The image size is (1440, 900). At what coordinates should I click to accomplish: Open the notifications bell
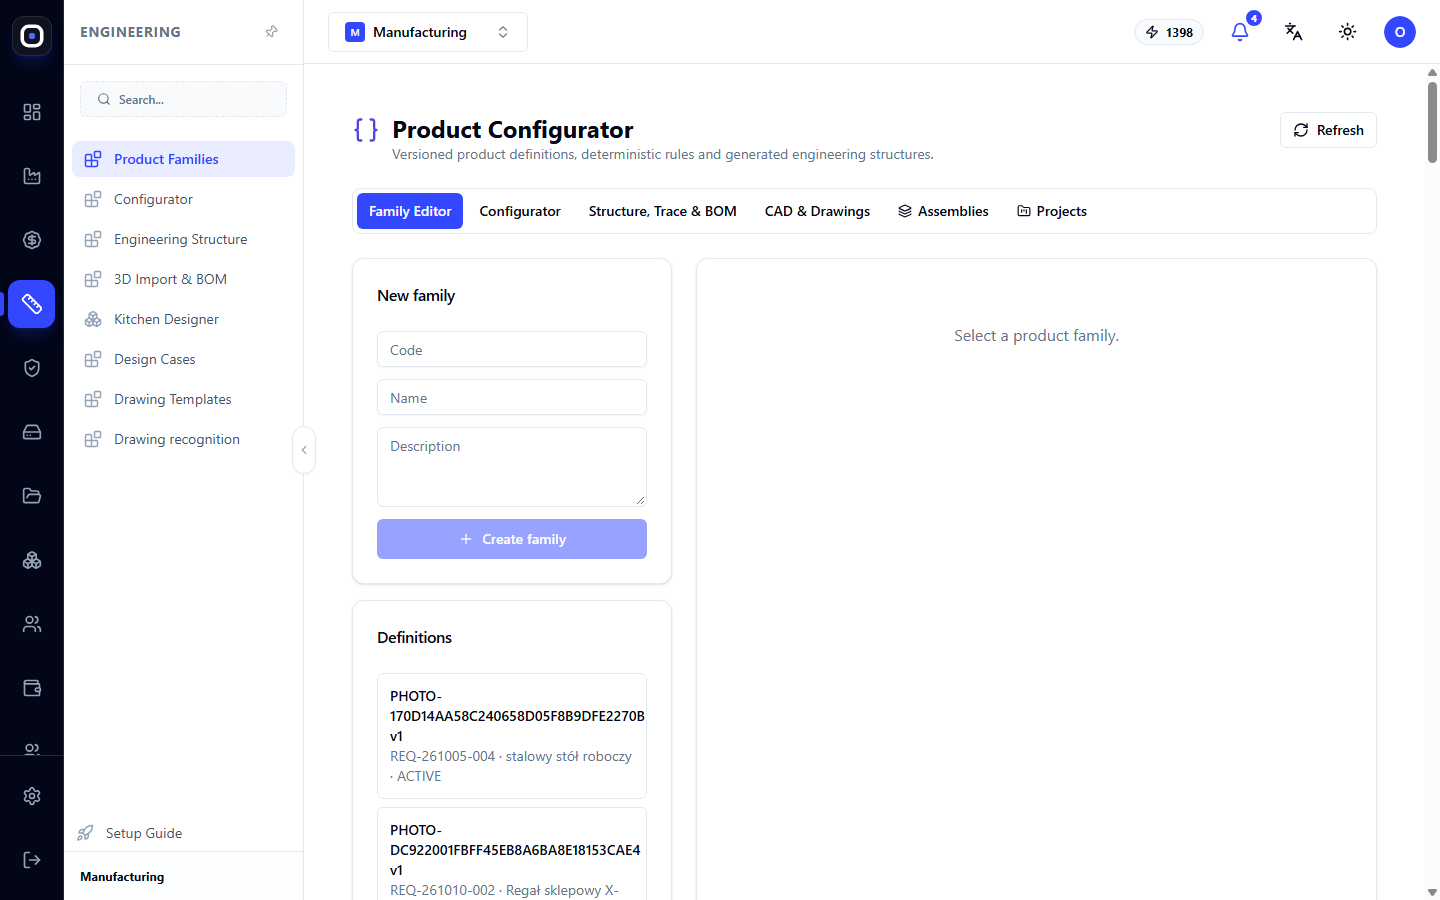[1240, 32]
